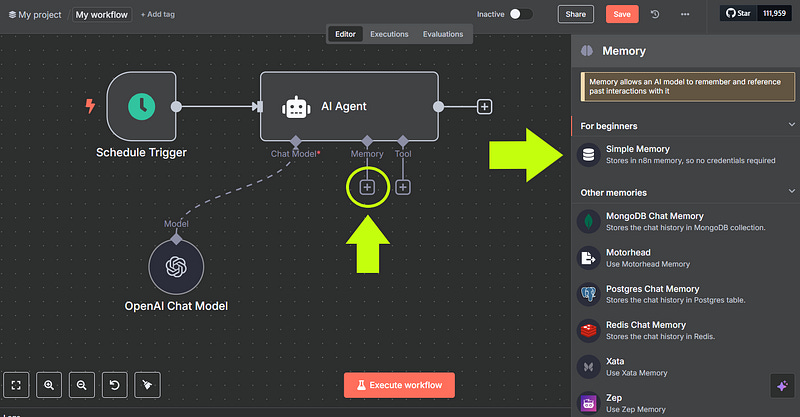Select the Xata memory icon
Image resolution: width=800 pixels, height=417 pixels.
(588, 367)
